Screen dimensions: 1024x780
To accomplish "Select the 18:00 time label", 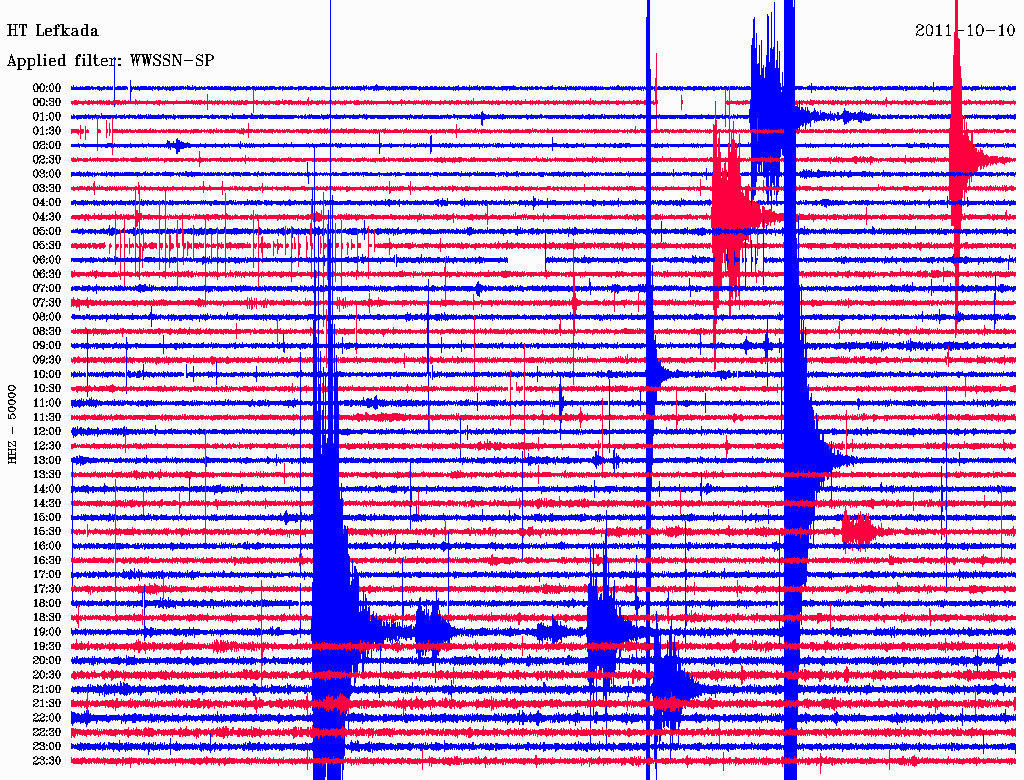I will (47, 604).
